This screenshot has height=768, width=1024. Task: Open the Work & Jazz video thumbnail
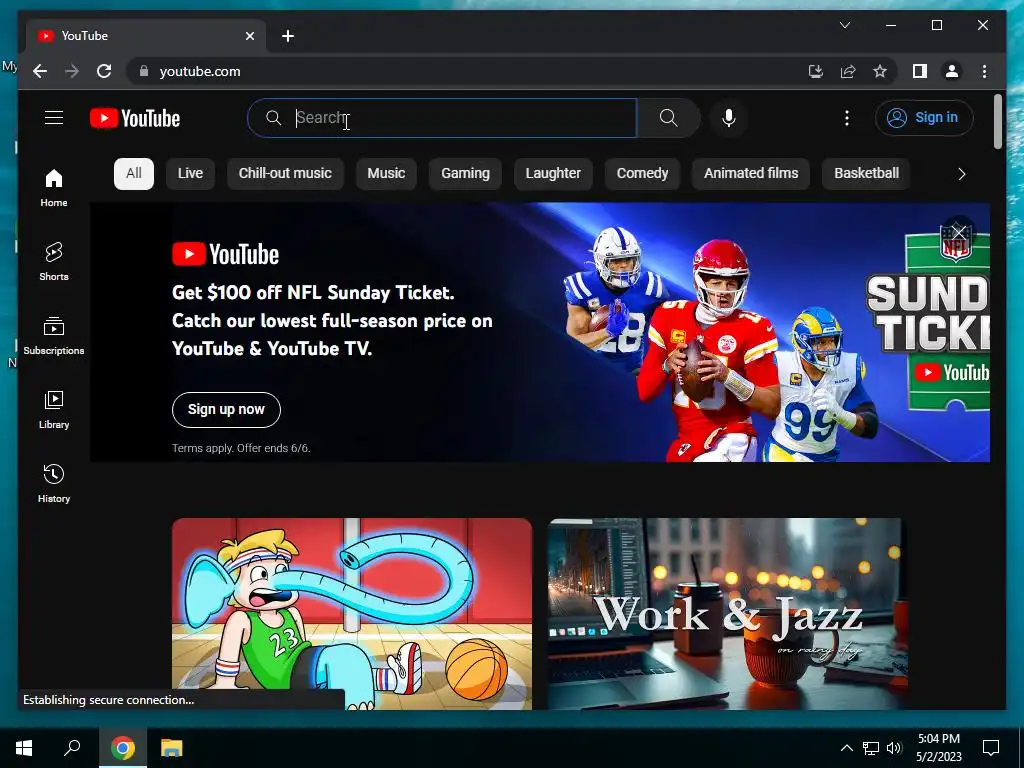tap(728, 614)
